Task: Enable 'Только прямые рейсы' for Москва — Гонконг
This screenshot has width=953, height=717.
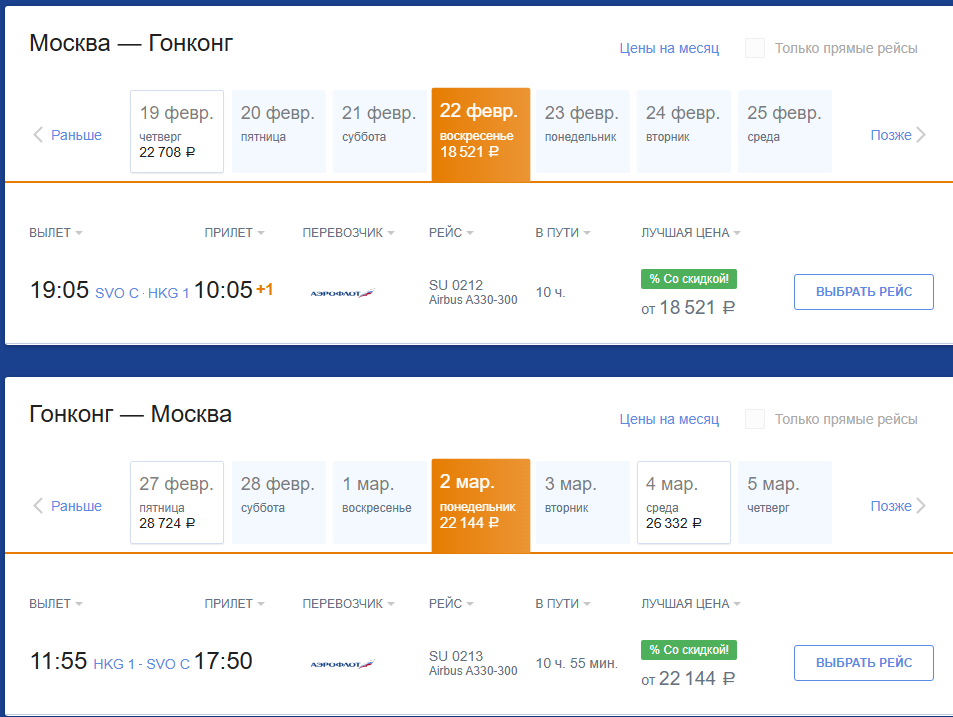Action: click(x=755, y=48)
